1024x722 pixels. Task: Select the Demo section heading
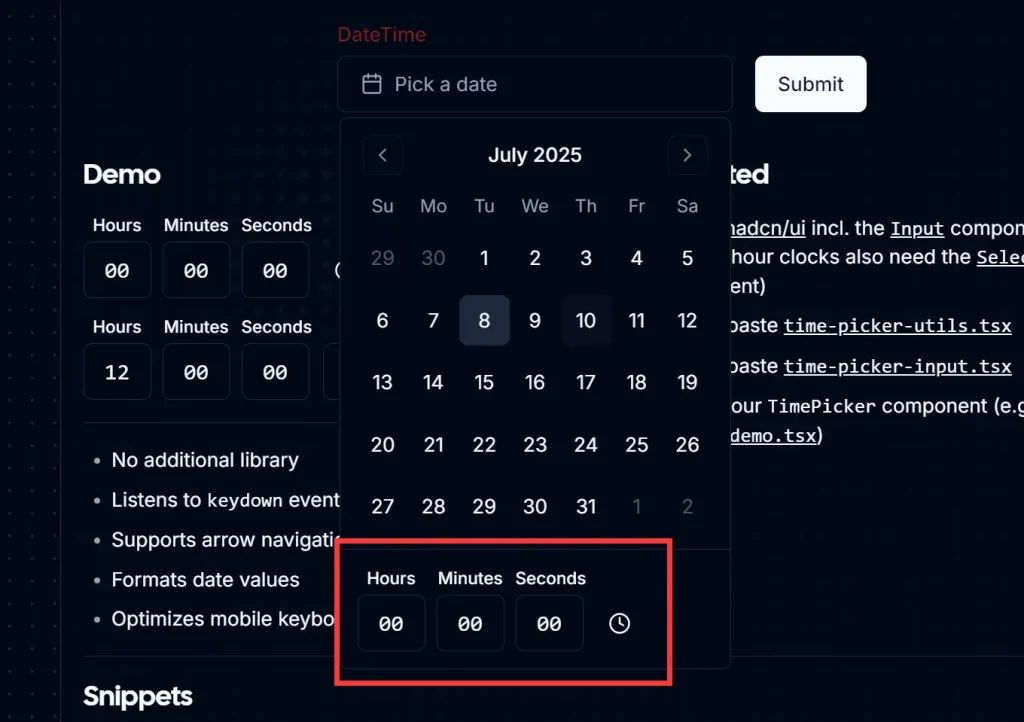(121, 174)
